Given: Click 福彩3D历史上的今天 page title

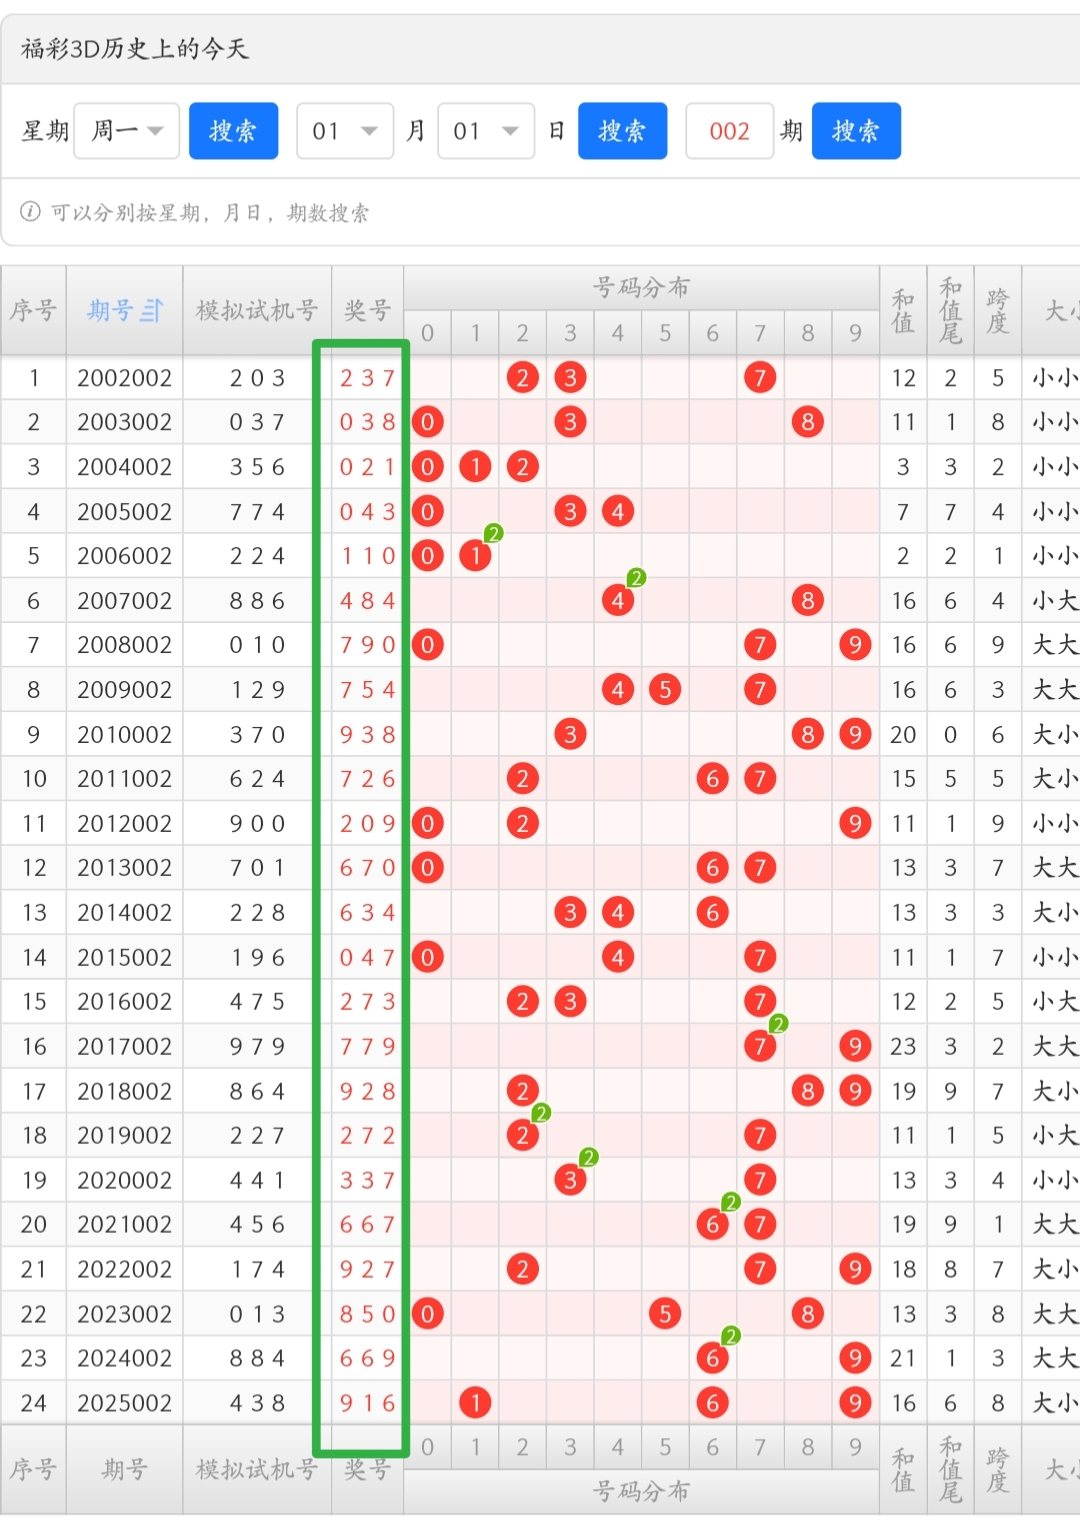Looking at the screenshot, I should click(135, 49).
